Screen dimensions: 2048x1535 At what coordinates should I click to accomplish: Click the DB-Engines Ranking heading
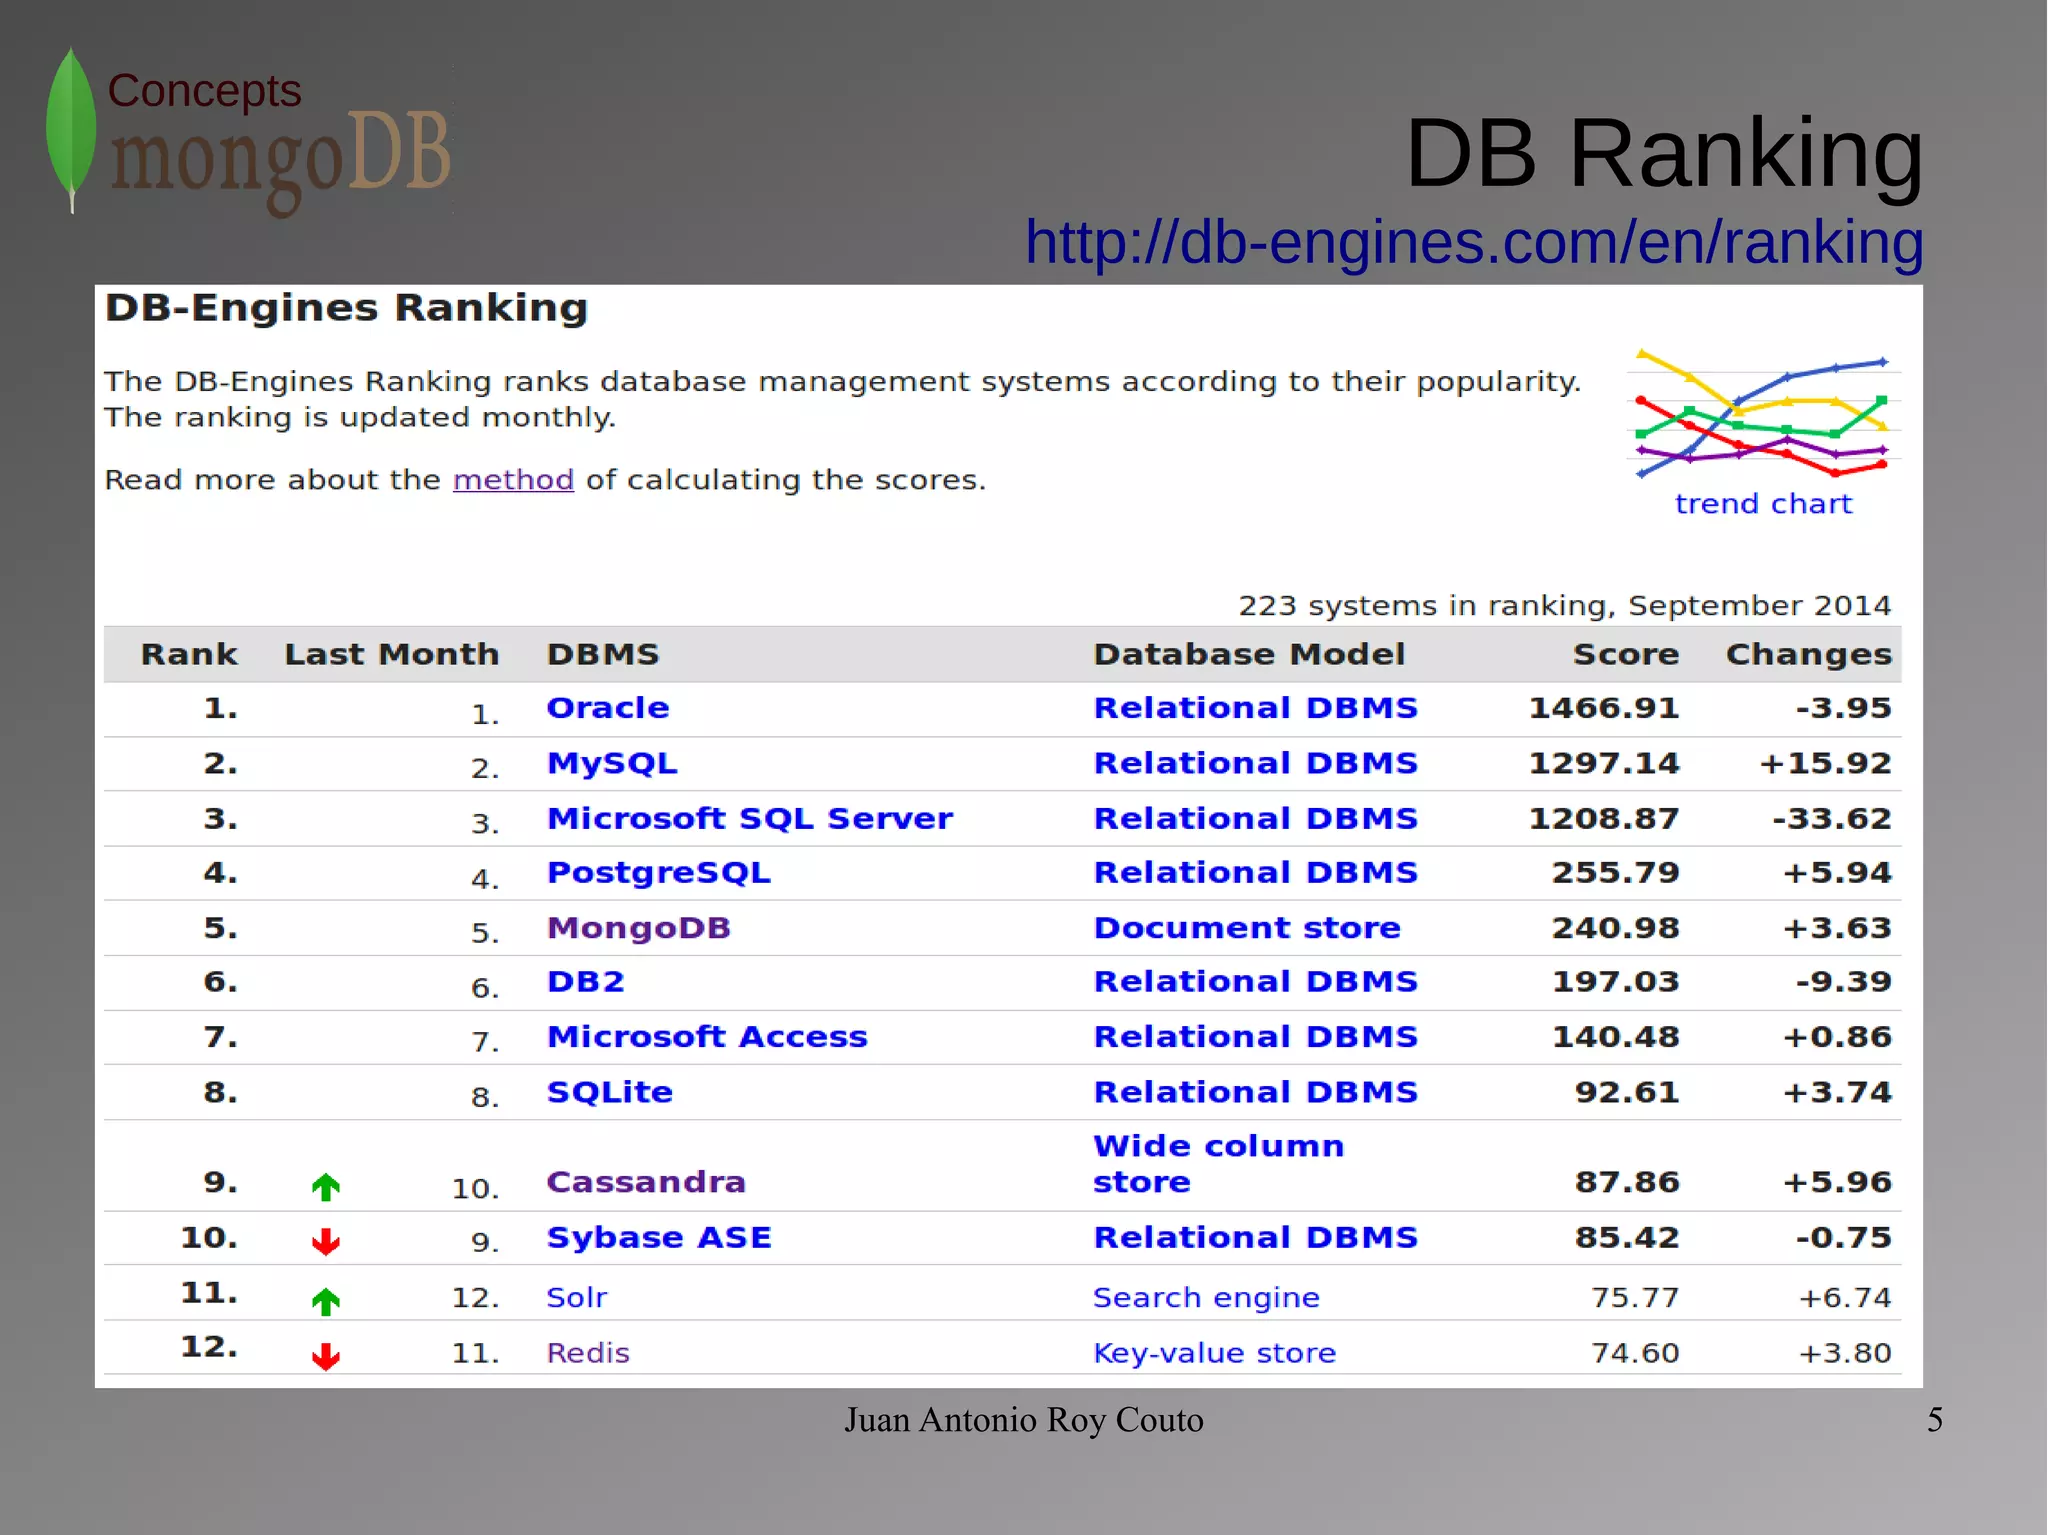tap(347, 308)
